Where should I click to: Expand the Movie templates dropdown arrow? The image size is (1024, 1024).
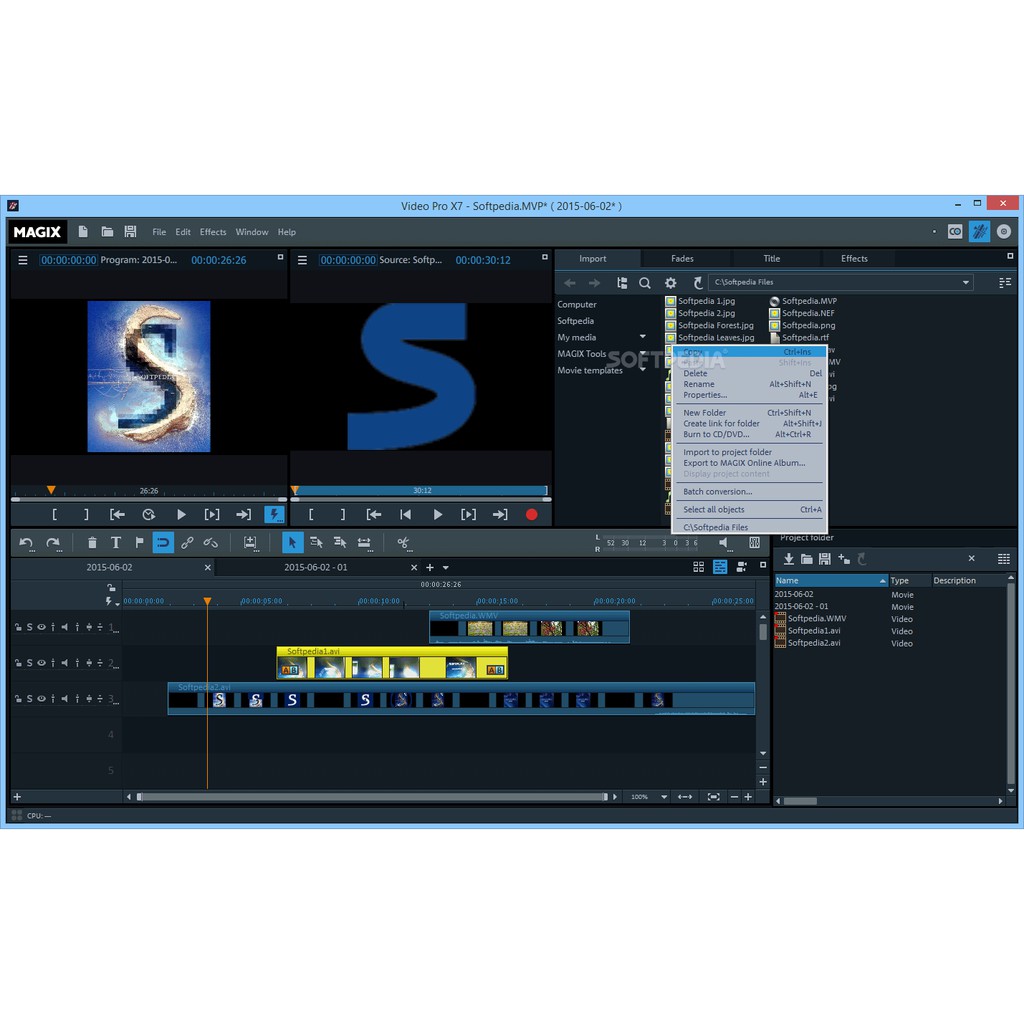pos(643,370)
